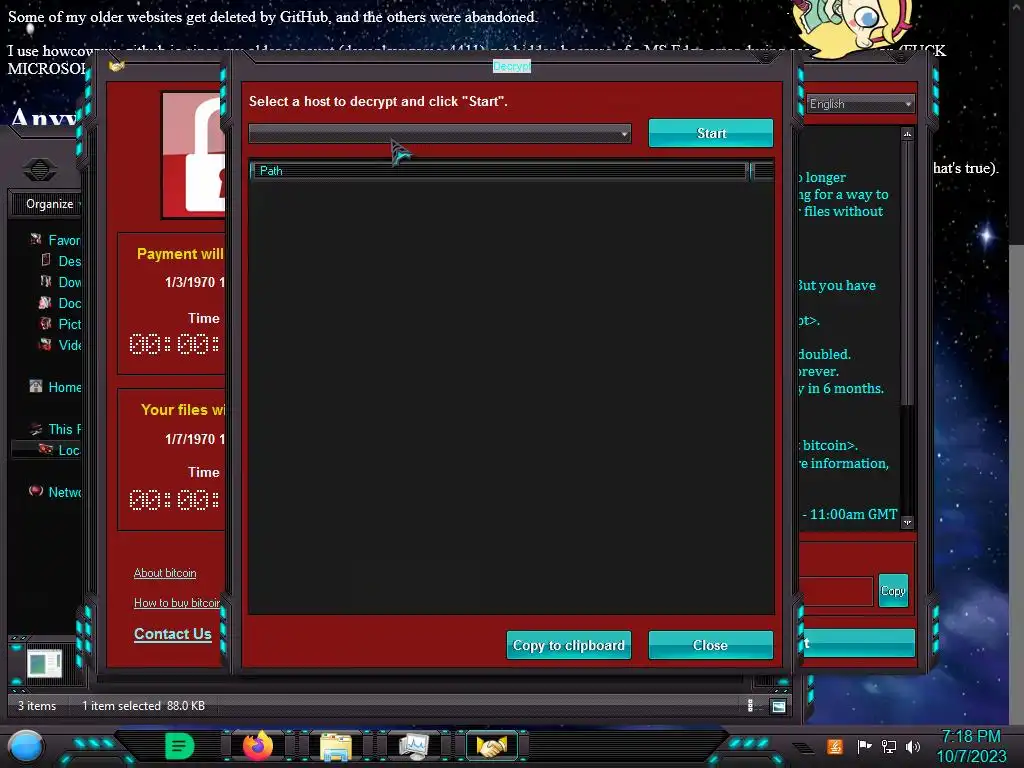The height and width of the screenshot is (768, 1024).
Task: Select Network in the Explorer sidebar
Action: [x=64, y=492]
